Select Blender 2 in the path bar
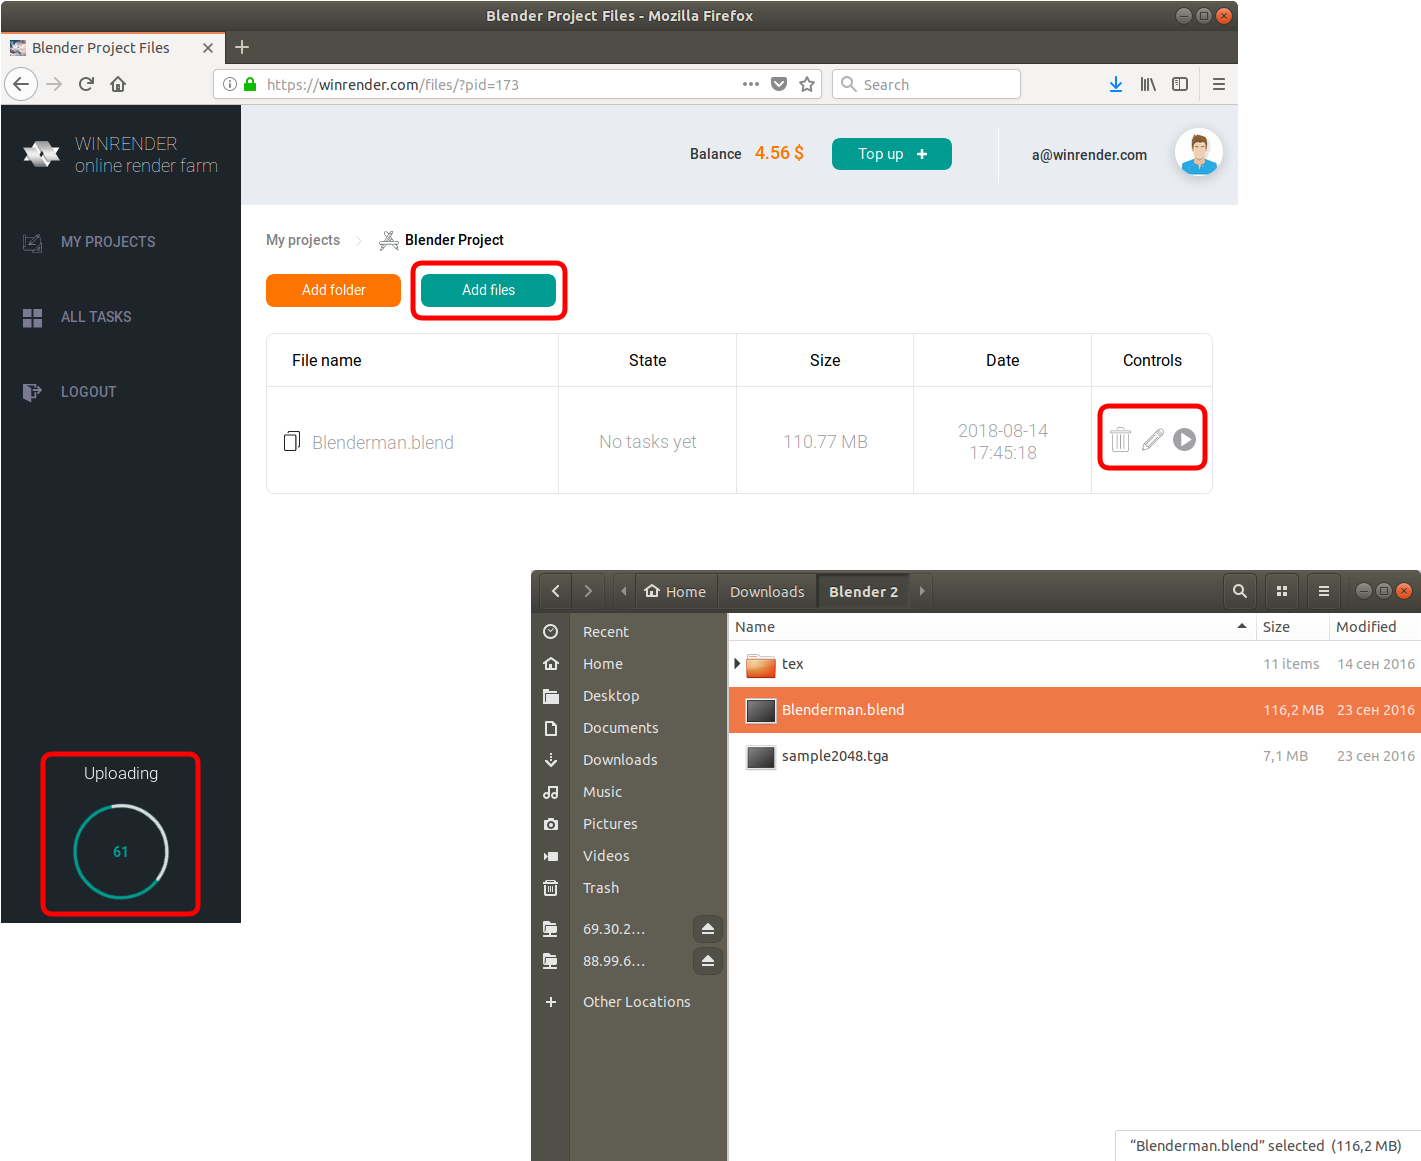Screen dimensions: 1421x1161 click(x=864, y=591)
